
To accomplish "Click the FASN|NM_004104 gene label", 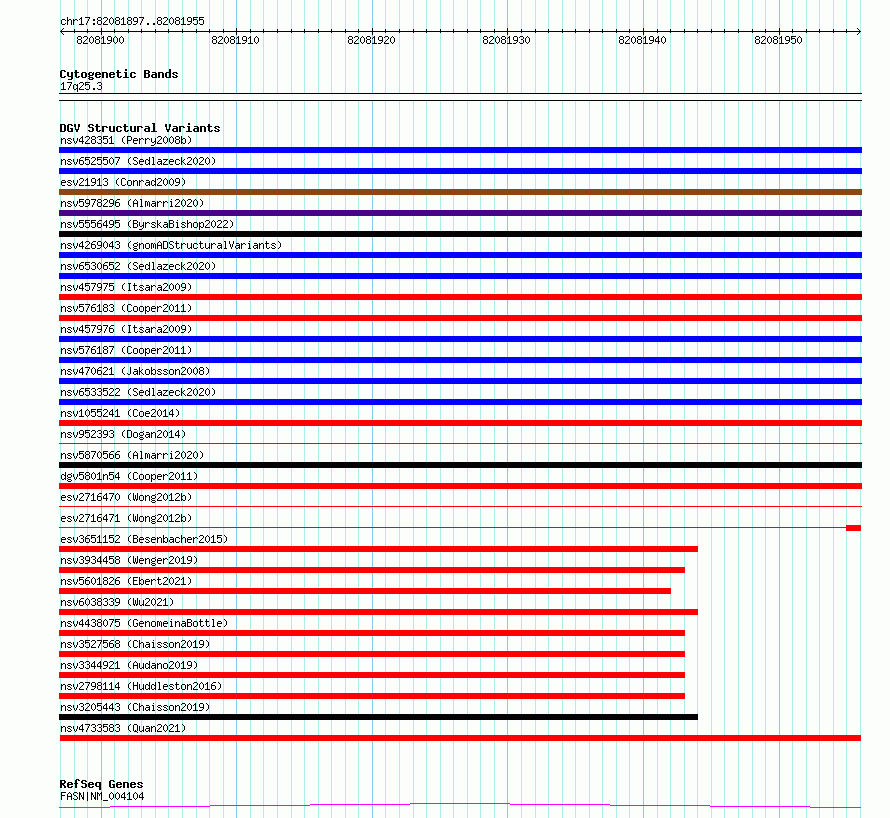I will [x=102, y=796].
